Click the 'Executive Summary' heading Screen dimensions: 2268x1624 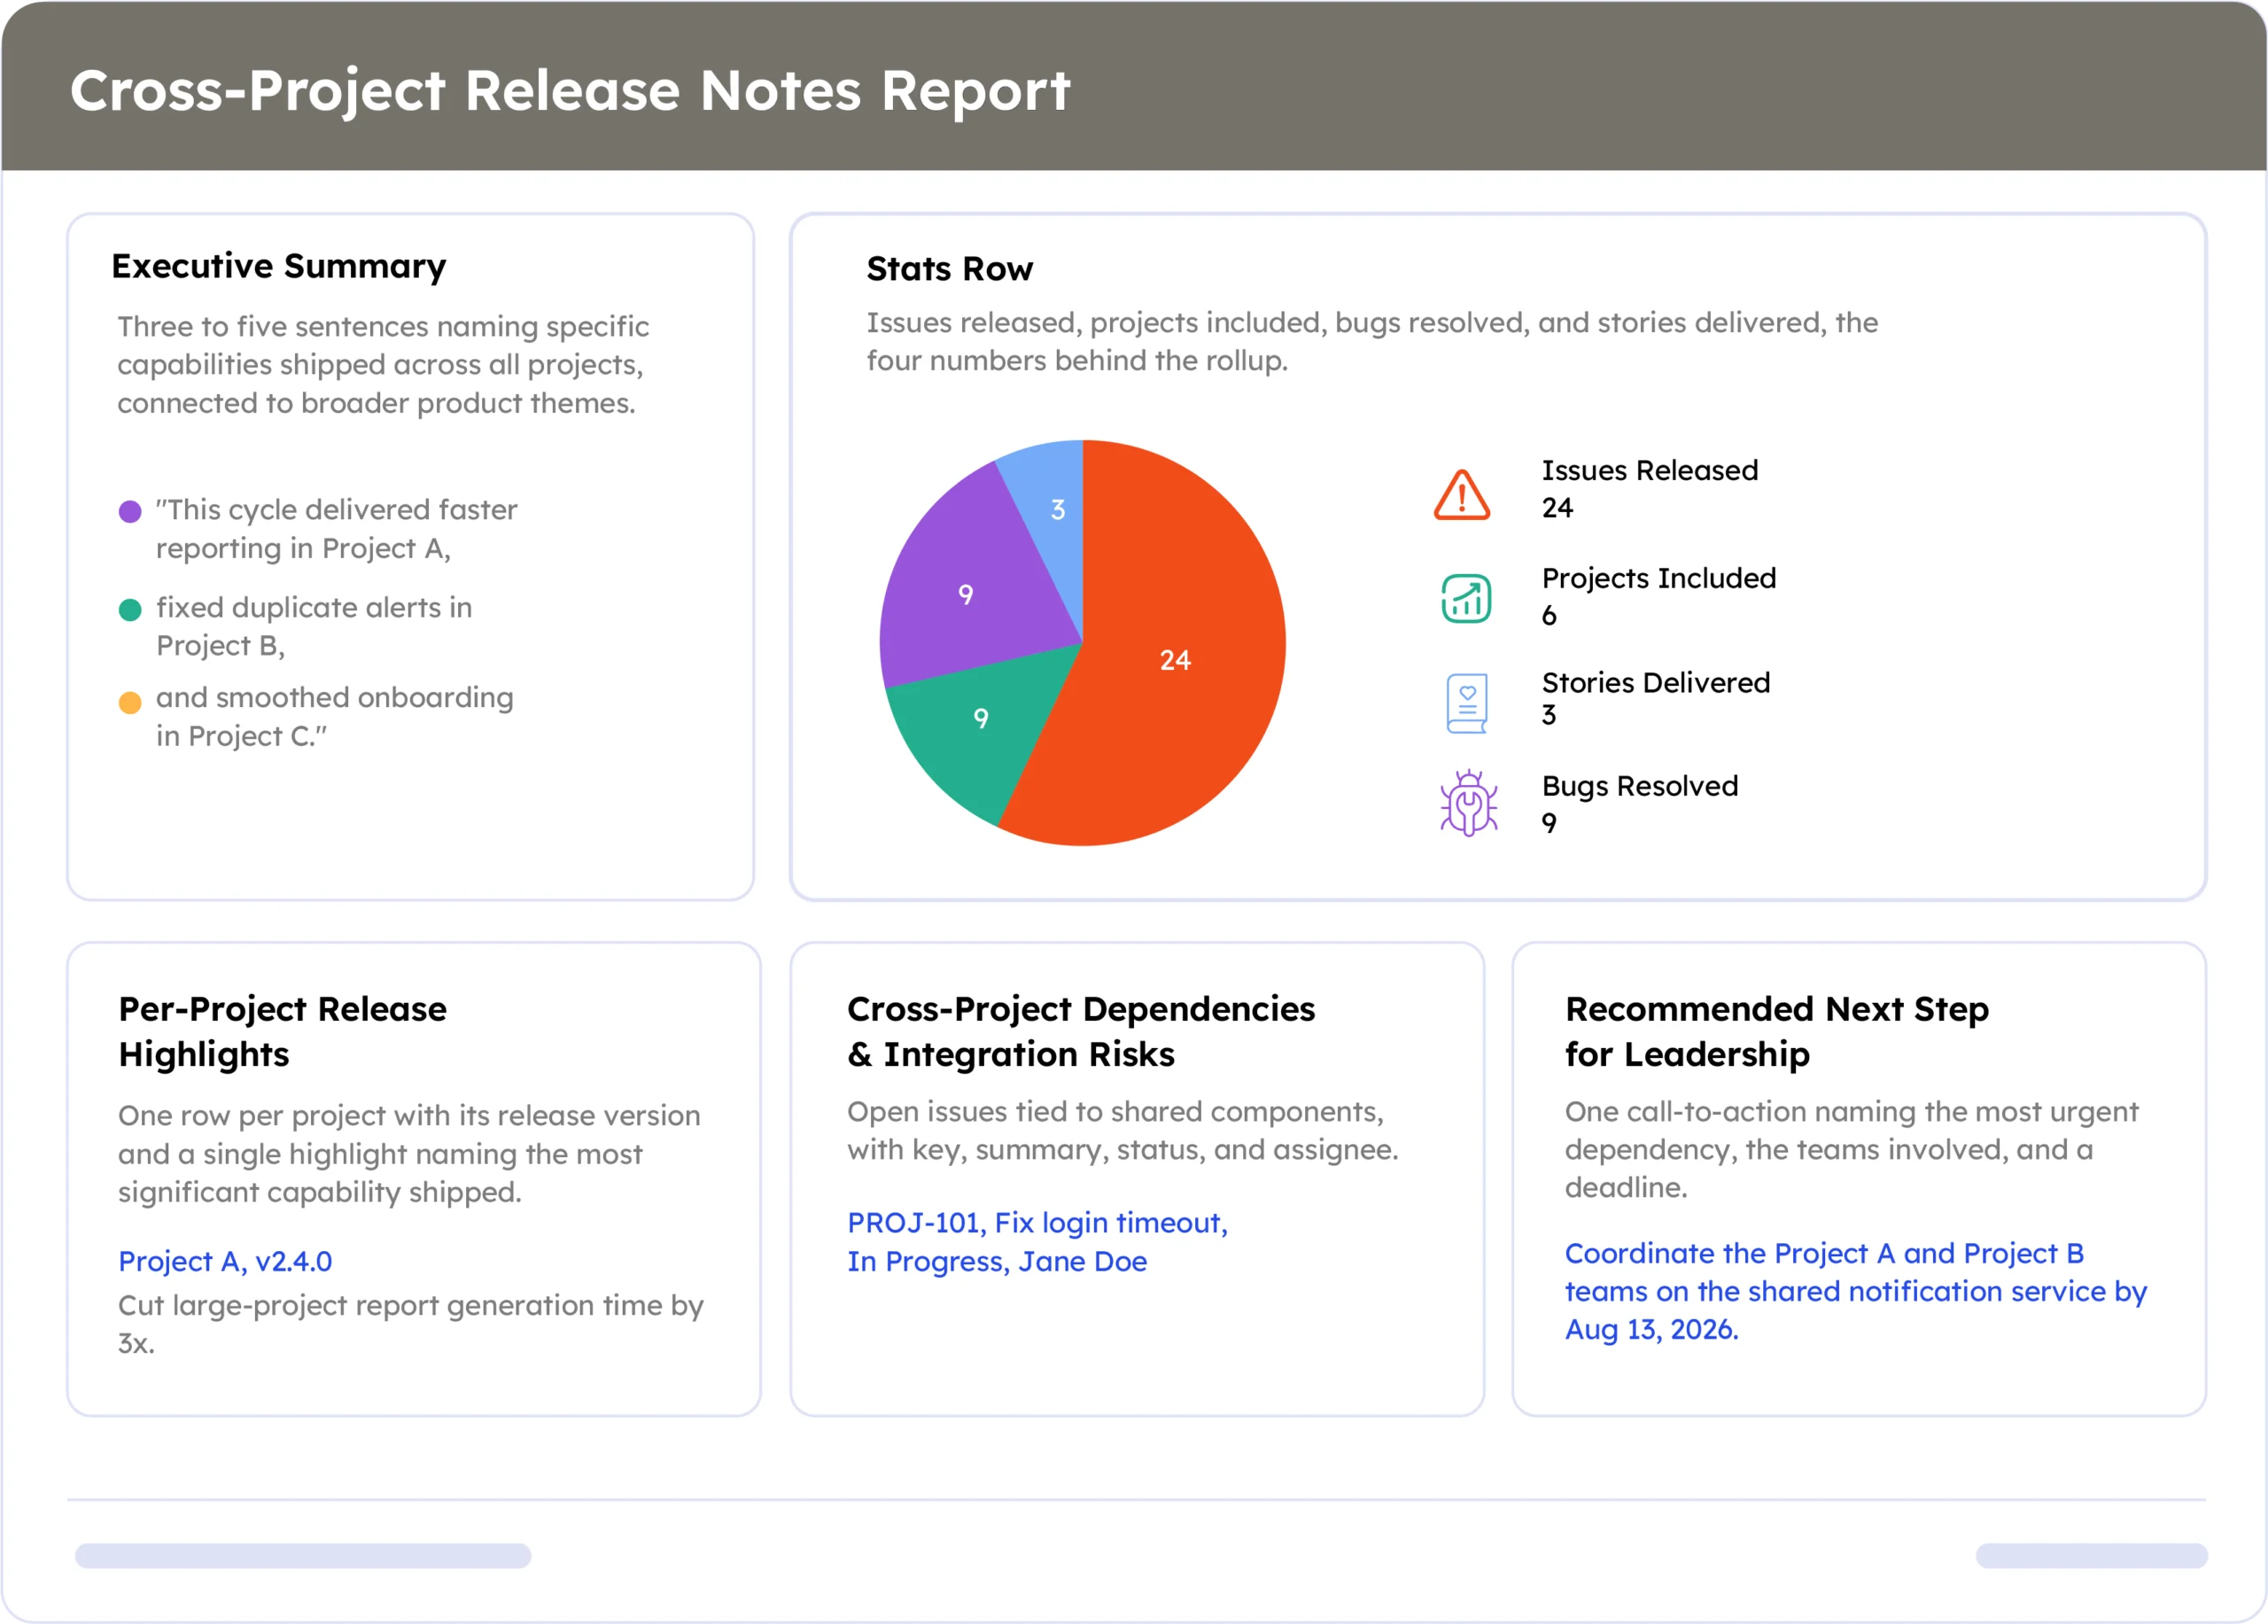(279, 266)
